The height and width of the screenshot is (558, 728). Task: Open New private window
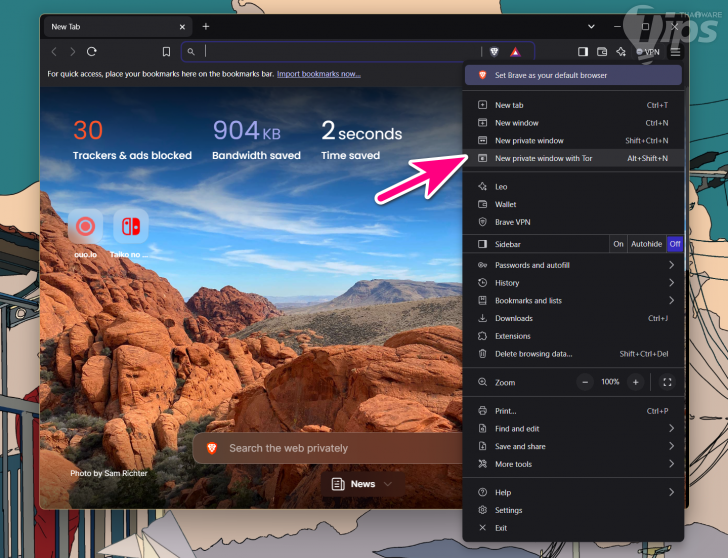click(573, 141)
